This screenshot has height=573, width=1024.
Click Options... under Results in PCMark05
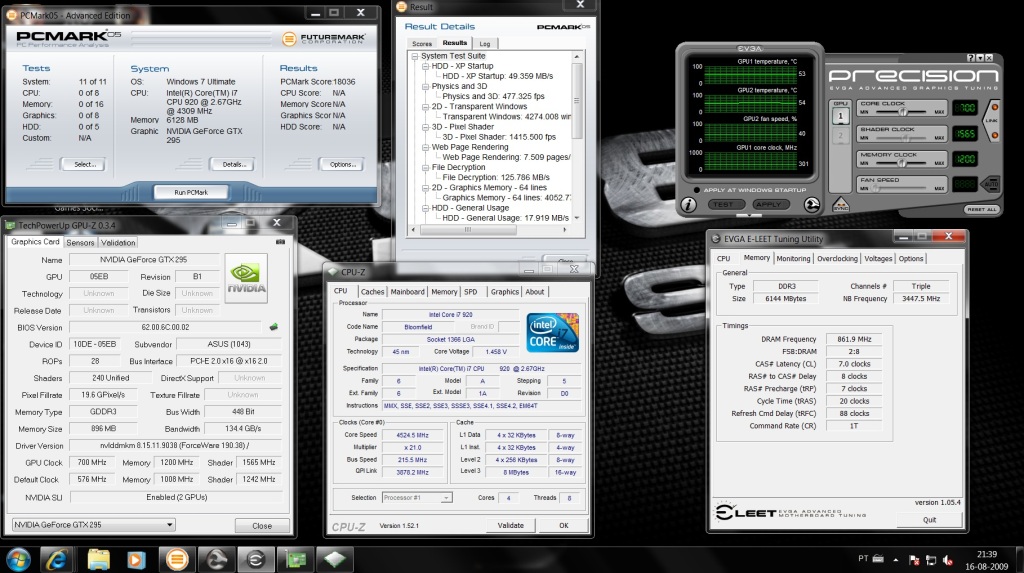point(342,165)
